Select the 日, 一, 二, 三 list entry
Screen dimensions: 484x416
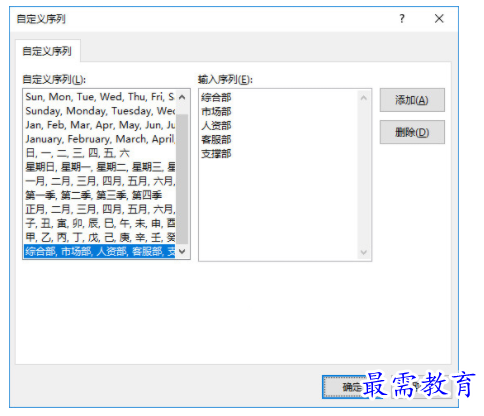100,153
